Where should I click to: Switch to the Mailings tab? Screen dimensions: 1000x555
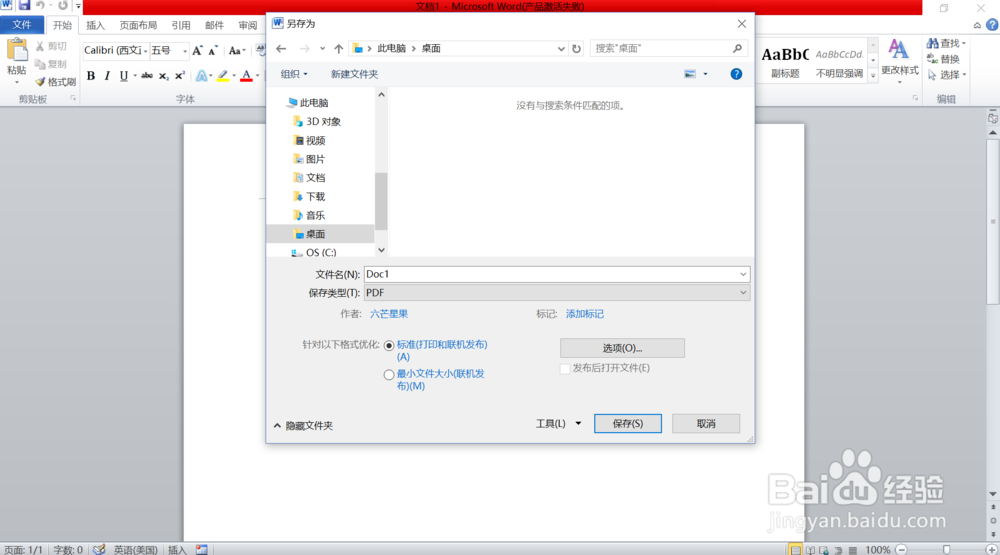(x=214, y=26)
